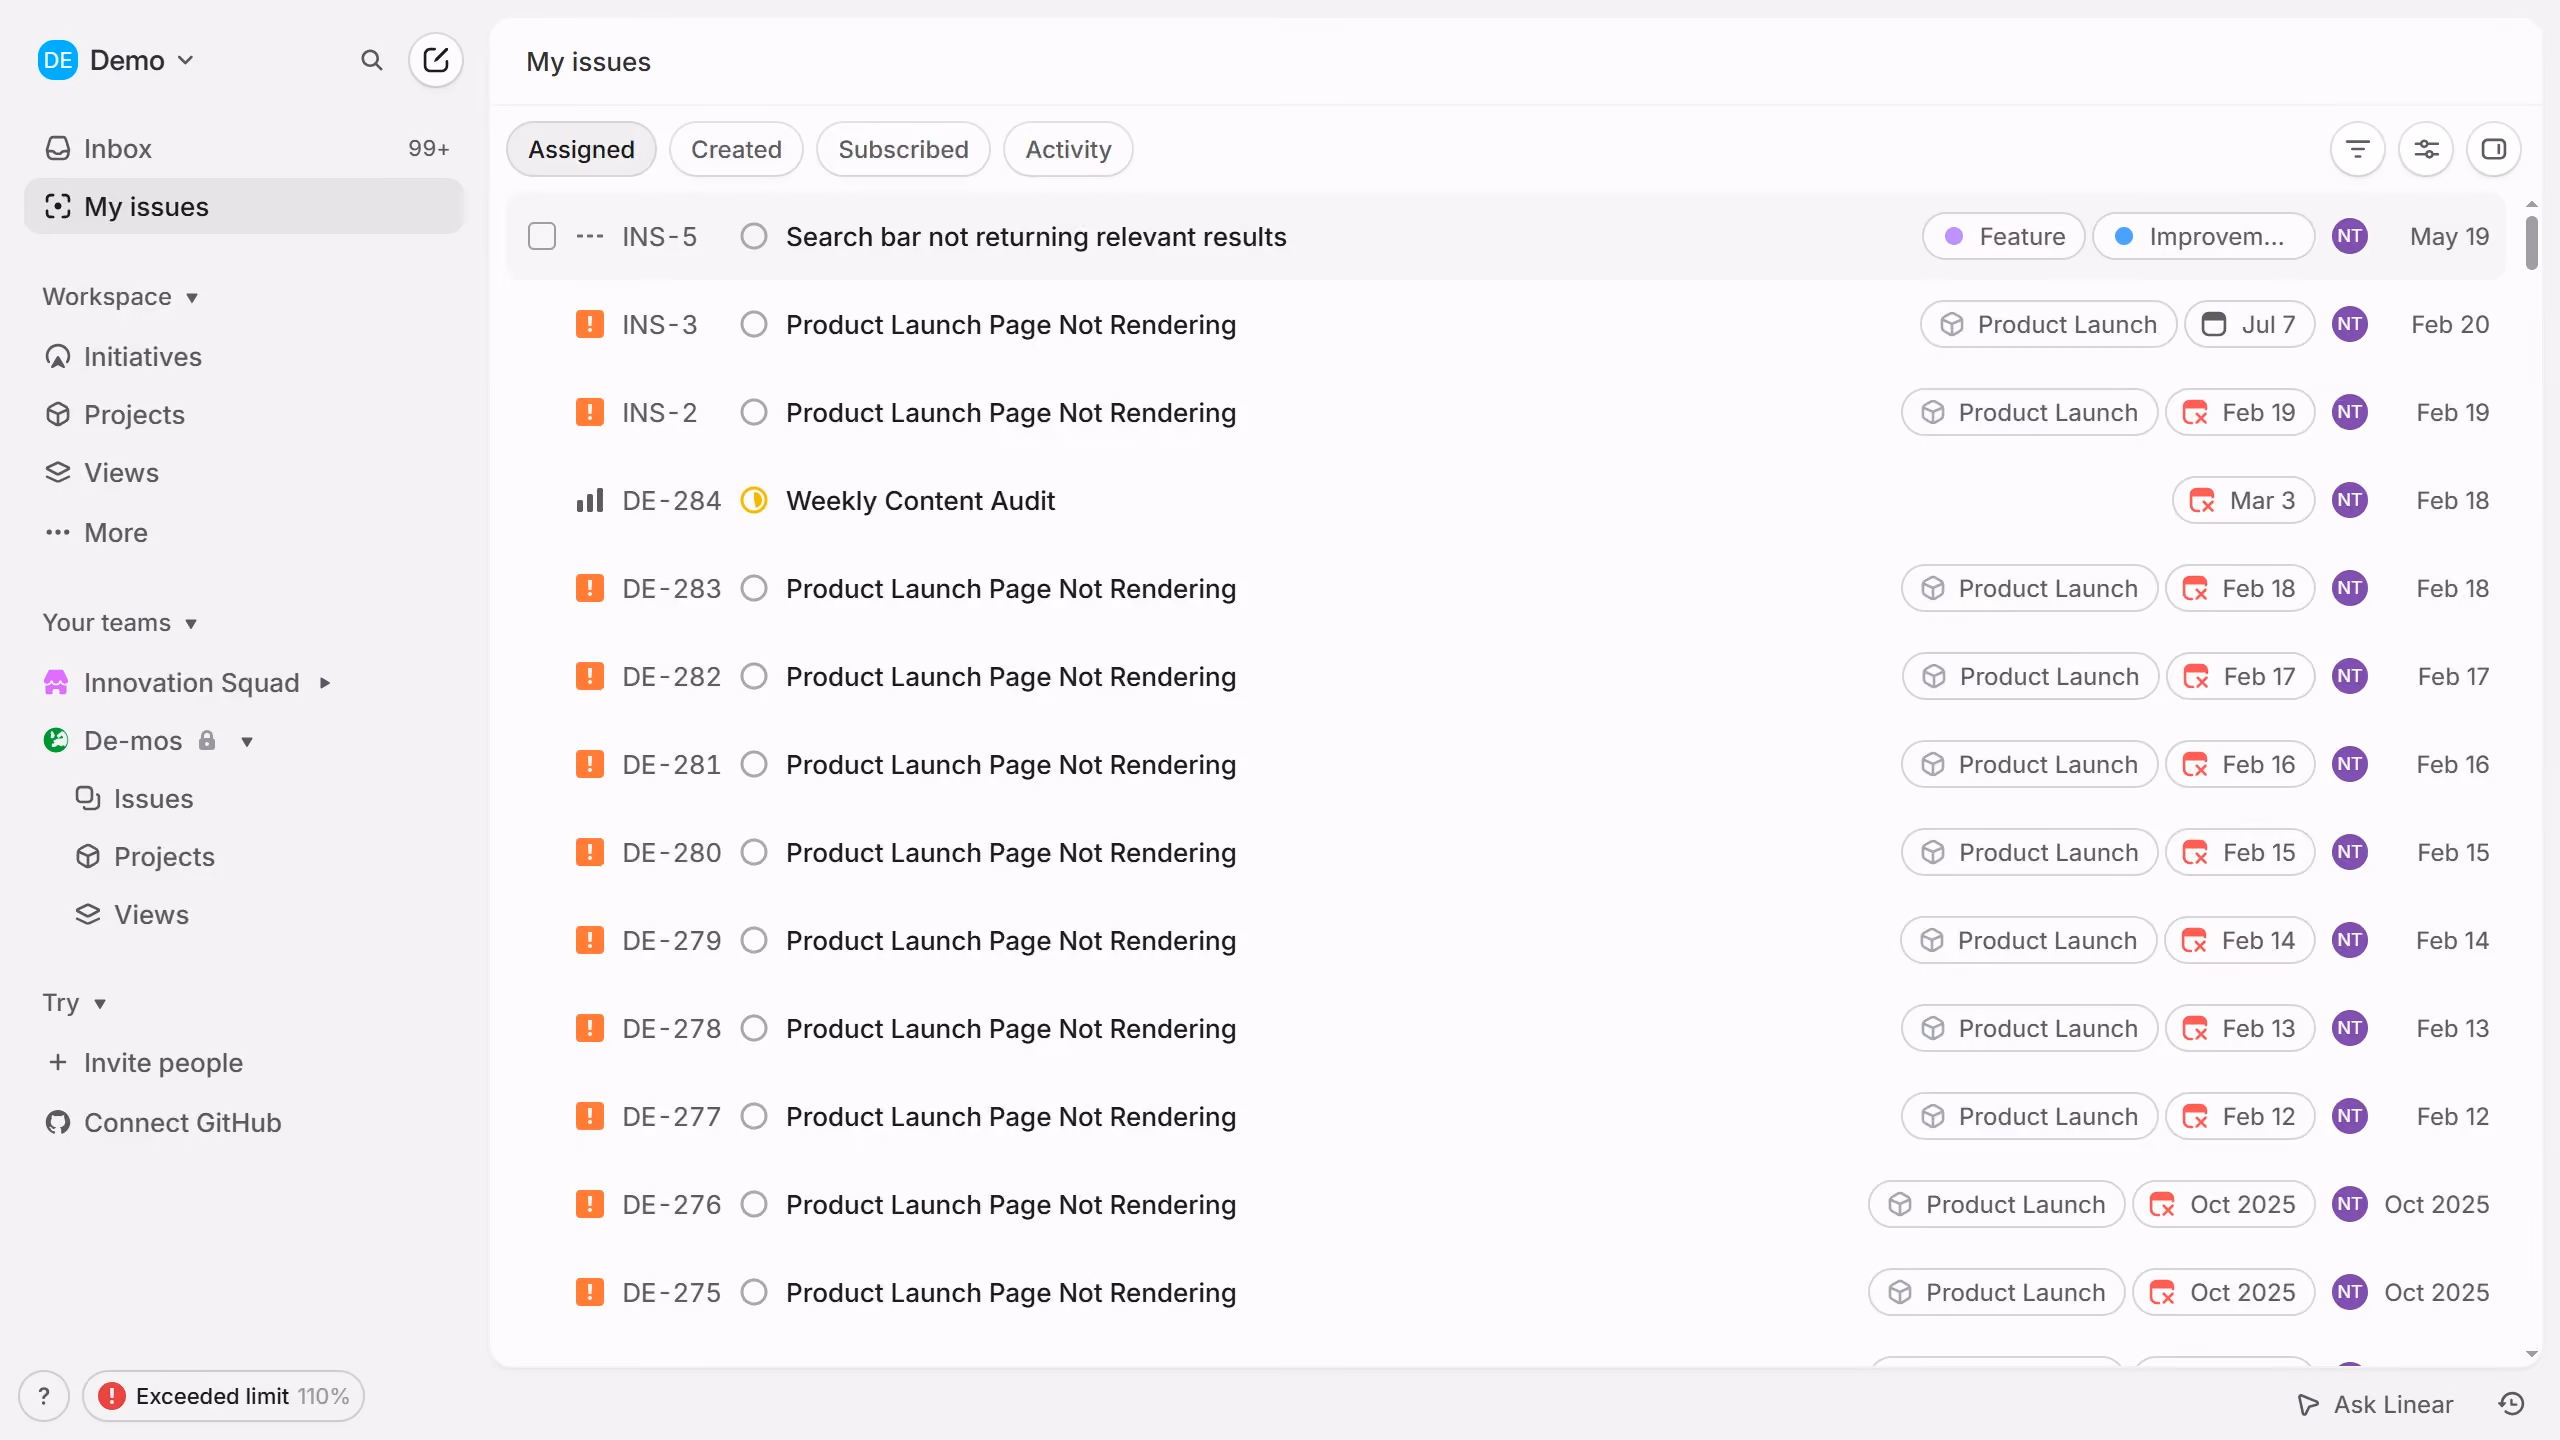Click NT assignee avatar on INS-5
Image resolution: width=2560 pixels, height=1440 pixels.
(2350, 236)
